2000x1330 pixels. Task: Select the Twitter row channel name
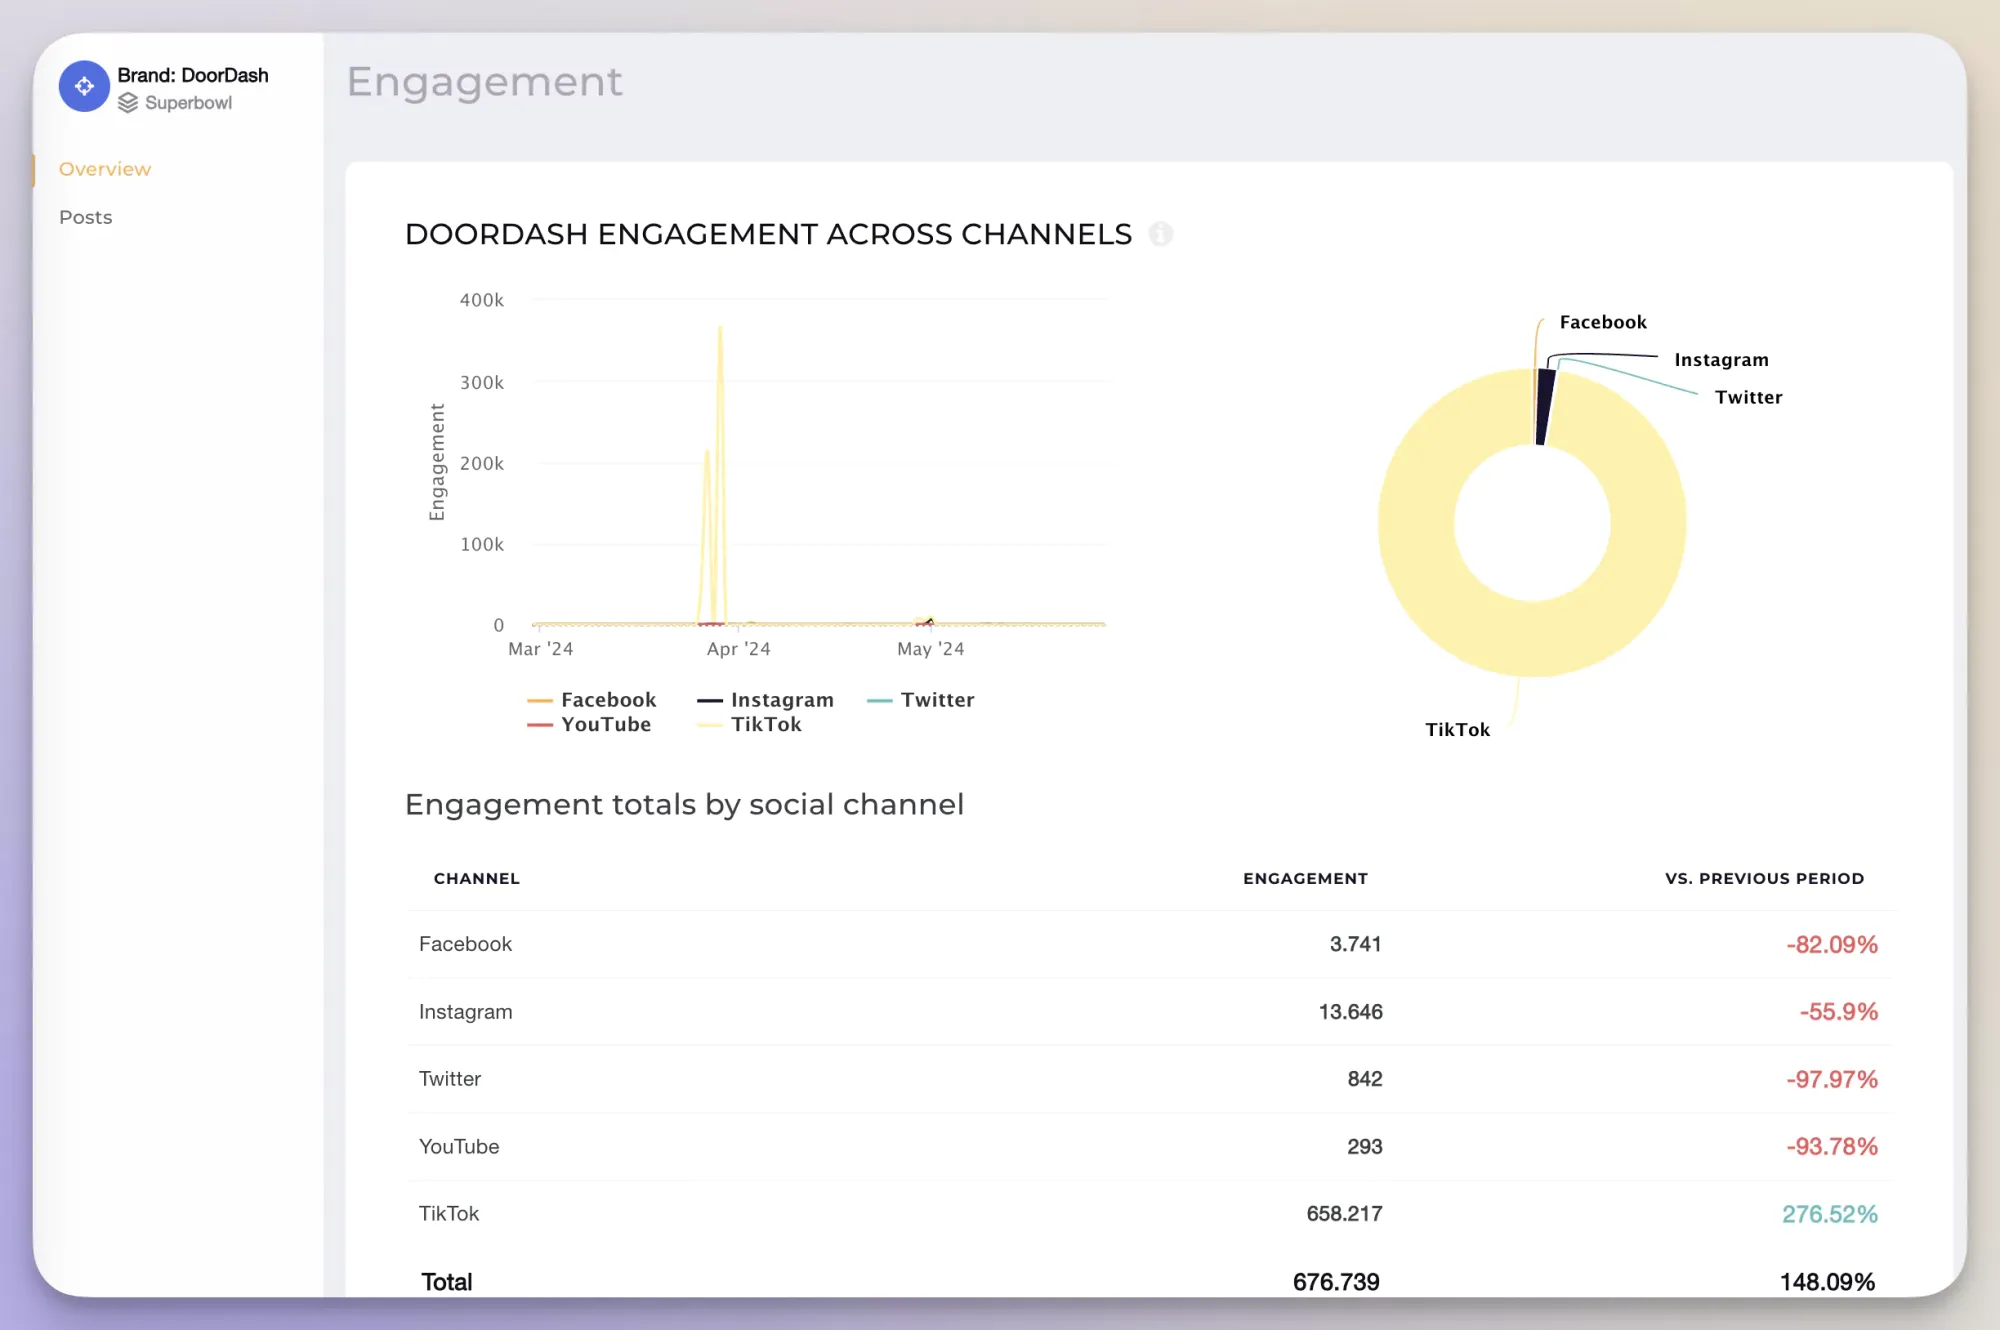pyautogui.click(x=449, y=1079)
